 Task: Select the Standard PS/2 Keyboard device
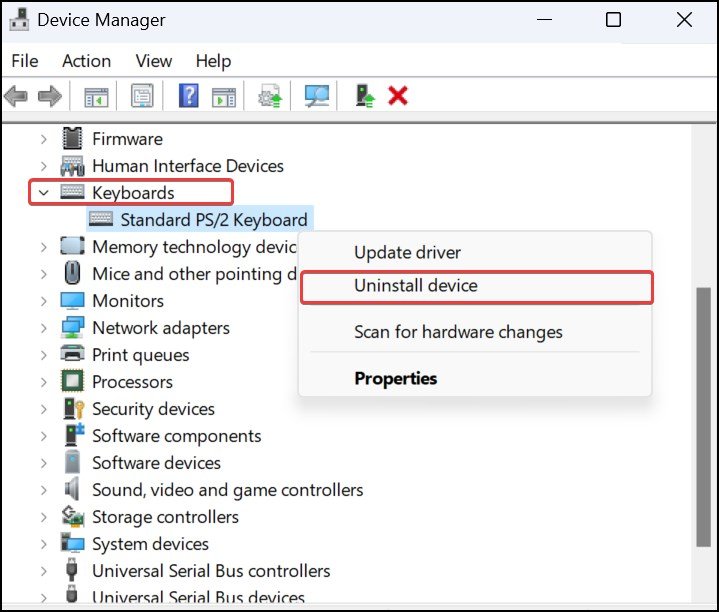(x=213, y=220)
